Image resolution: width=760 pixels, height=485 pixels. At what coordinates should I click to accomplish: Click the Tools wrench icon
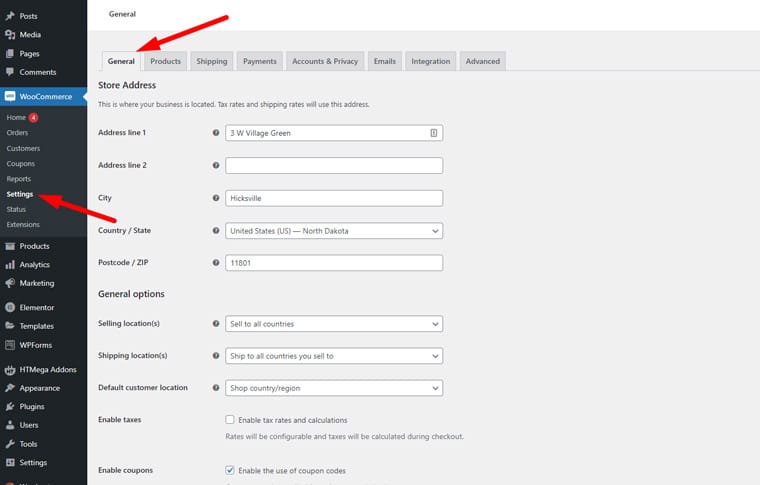click(x=10, y=444)
